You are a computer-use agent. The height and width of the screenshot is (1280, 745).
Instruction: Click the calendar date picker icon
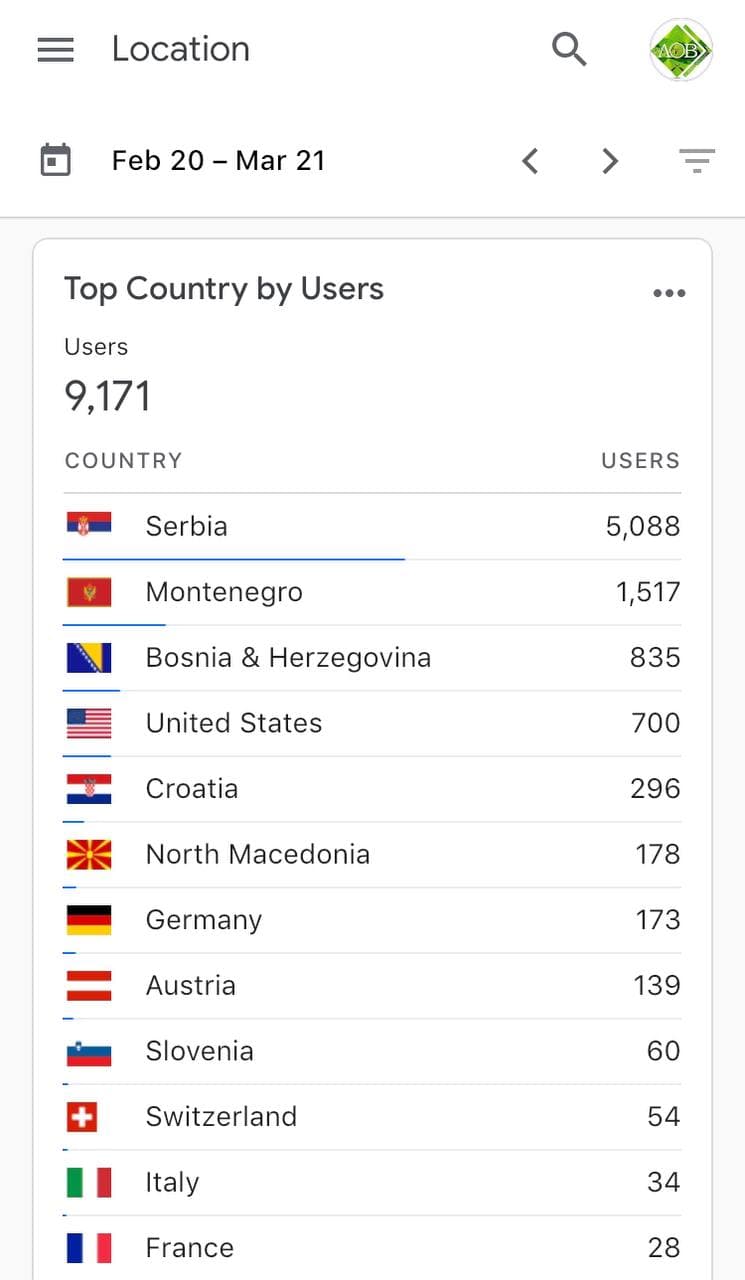coord(55,160)
